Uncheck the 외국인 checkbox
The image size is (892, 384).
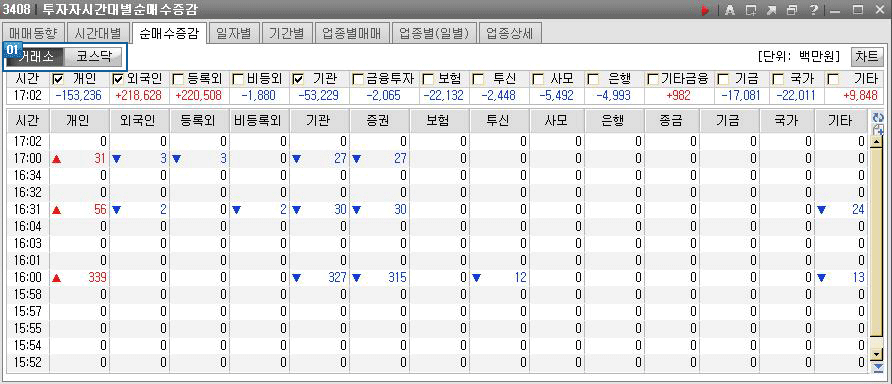(118, 79)
